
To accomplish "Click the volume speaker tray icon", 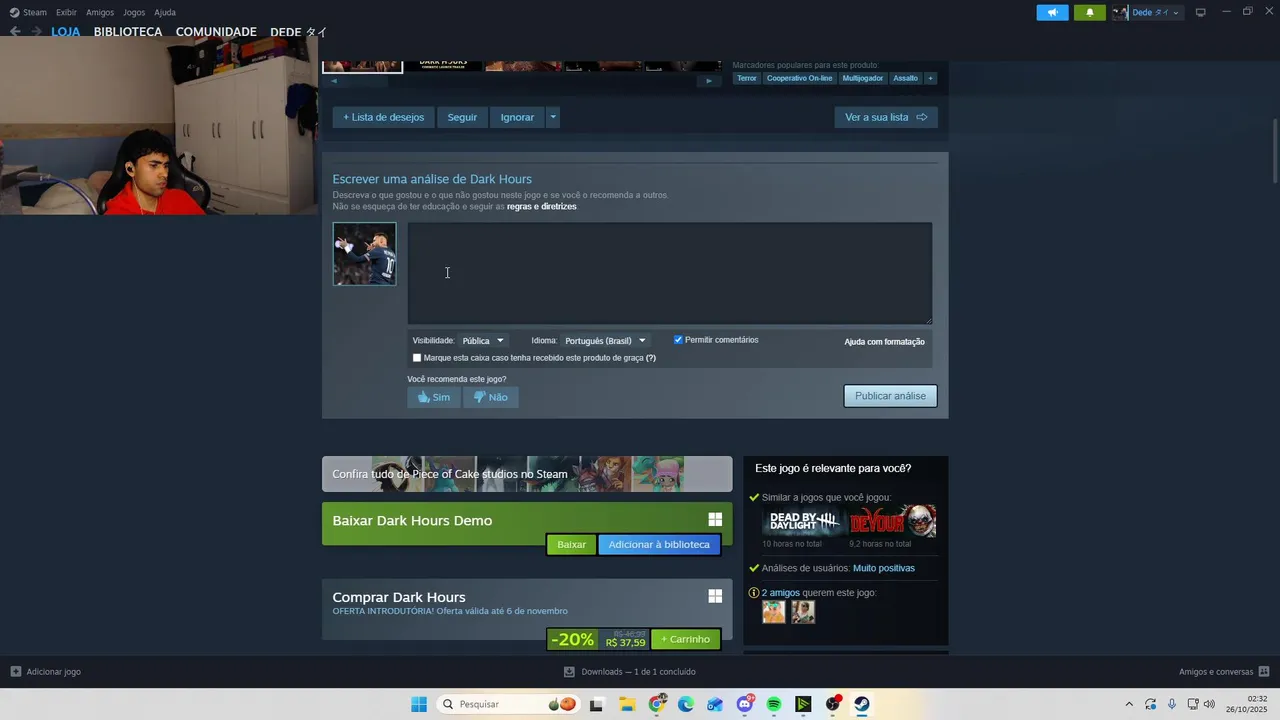I will tap(1209, 704).
